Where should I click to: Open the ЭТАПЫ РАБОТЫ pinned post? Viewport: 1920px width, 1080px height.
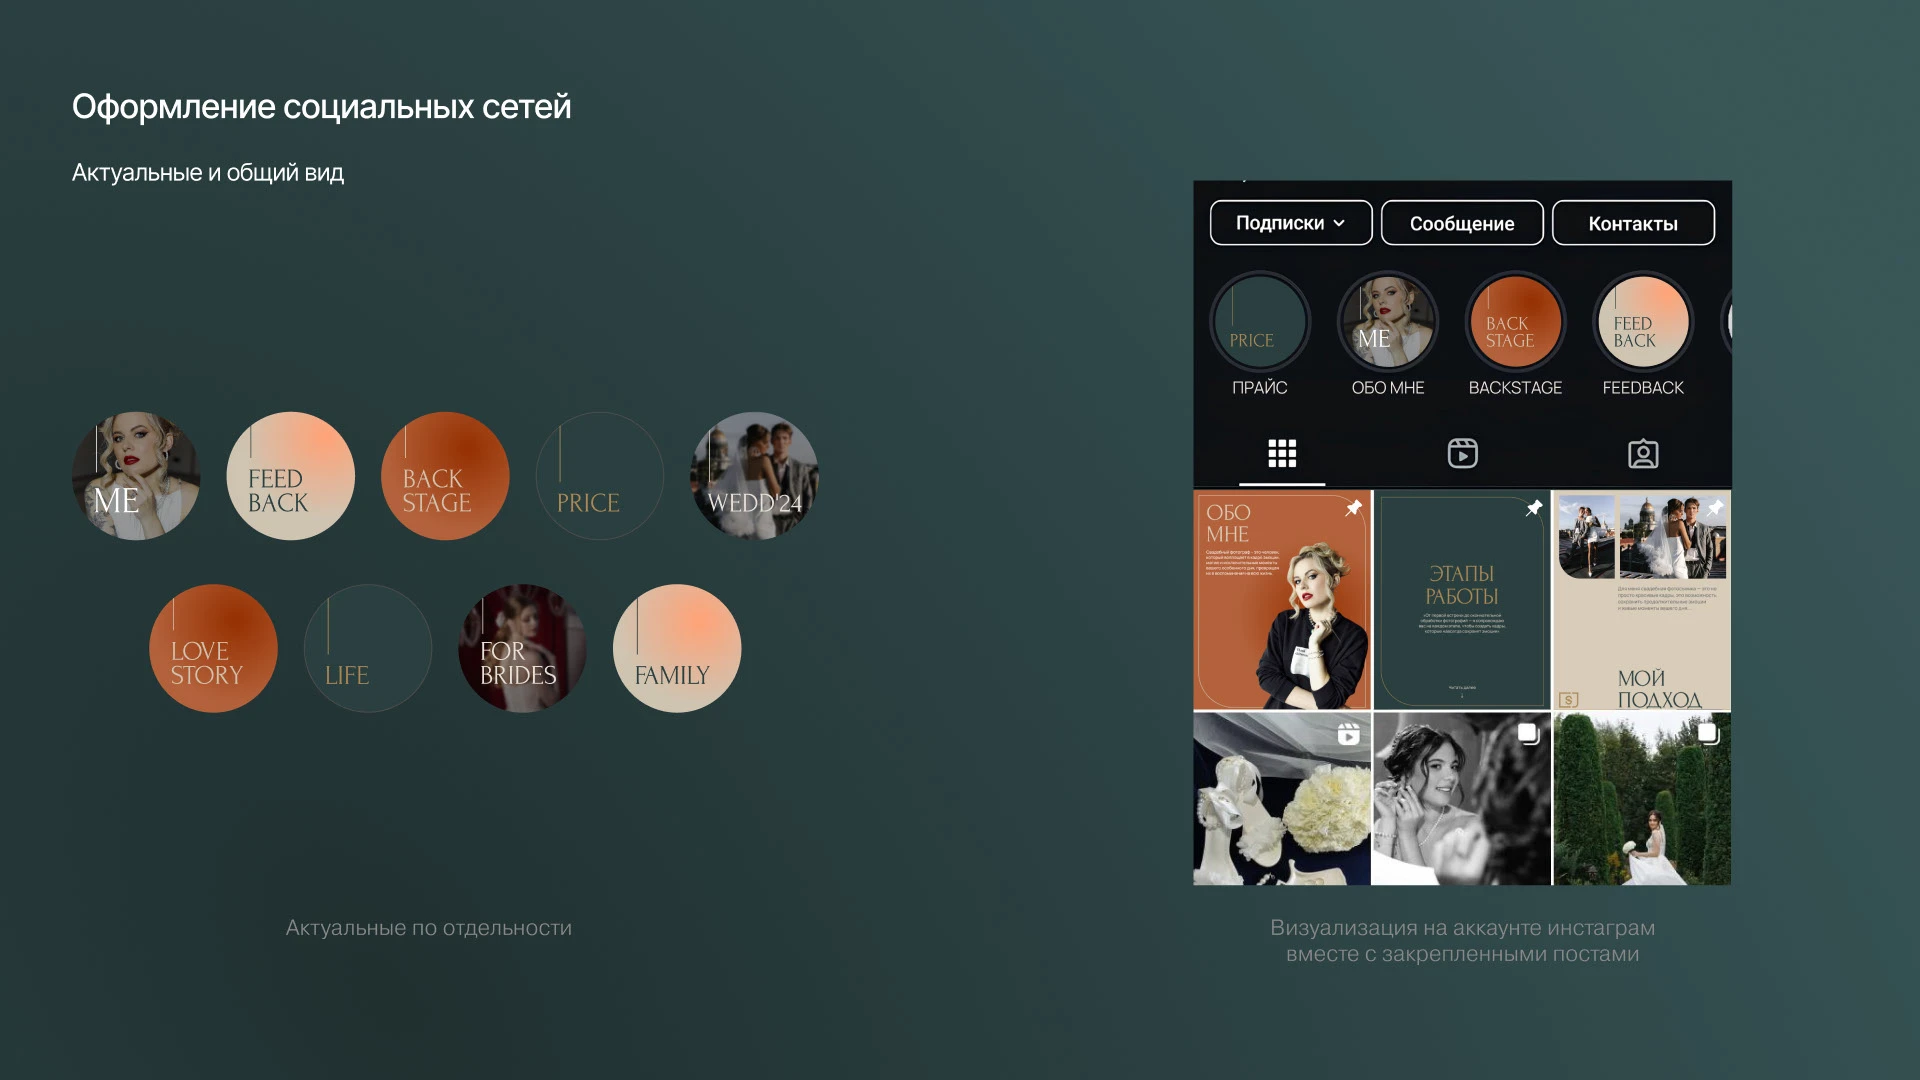tap(1462, 600)
